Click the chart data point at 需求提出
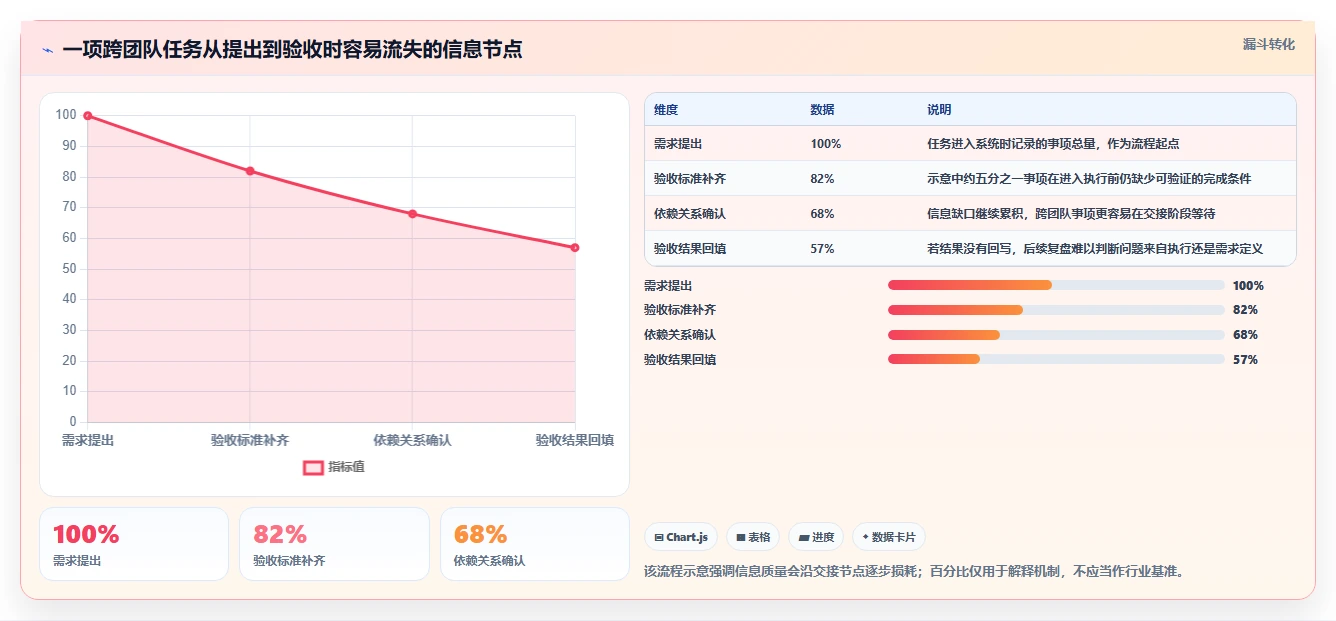Viewport: 1336px width, 621px height. coord(88,116)
